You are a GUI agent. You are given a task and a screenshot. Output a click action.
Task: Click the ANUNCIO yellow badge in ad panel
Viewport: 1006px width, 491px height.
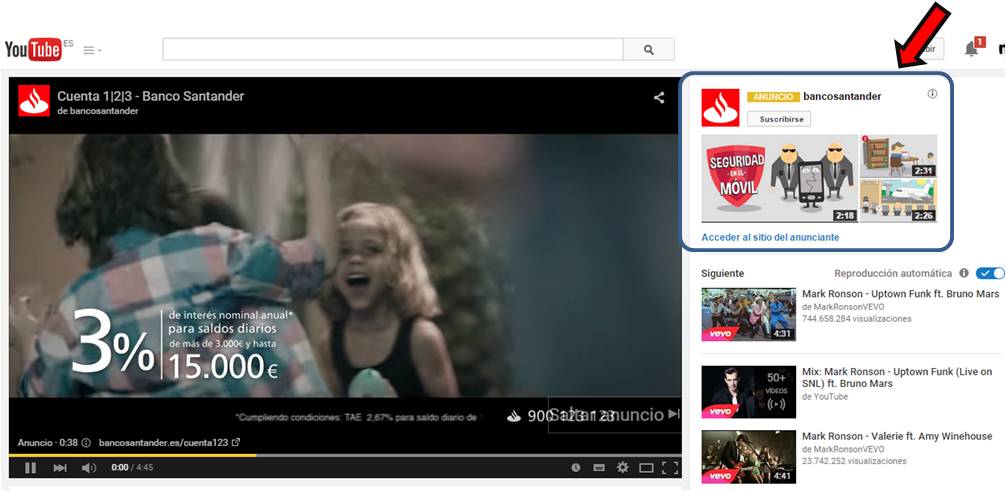coord(773,97)
